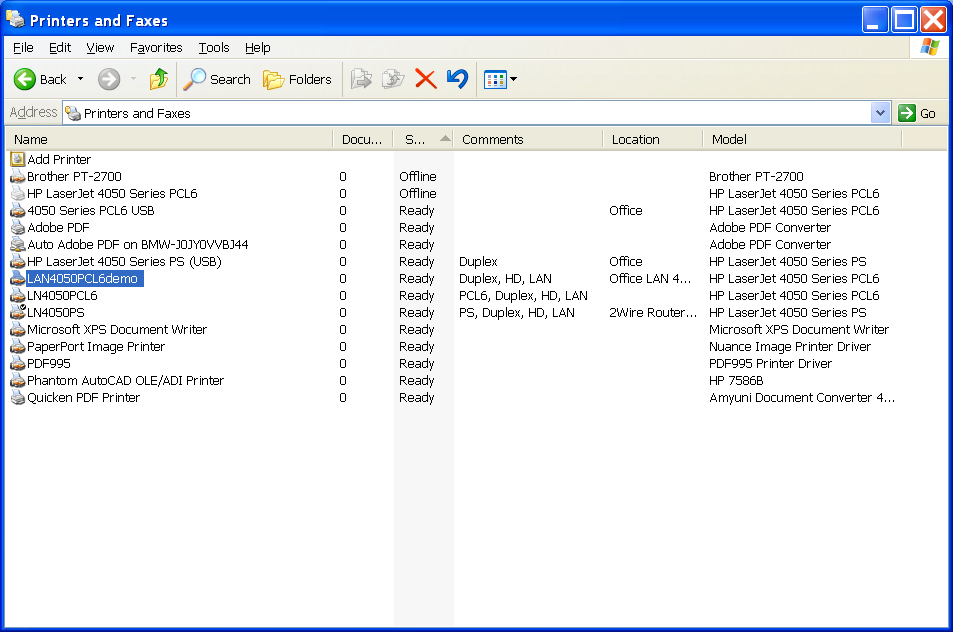
Task: Click the 'PS, Duplex, HD, LAN' comment
Action: click(517, 312)
